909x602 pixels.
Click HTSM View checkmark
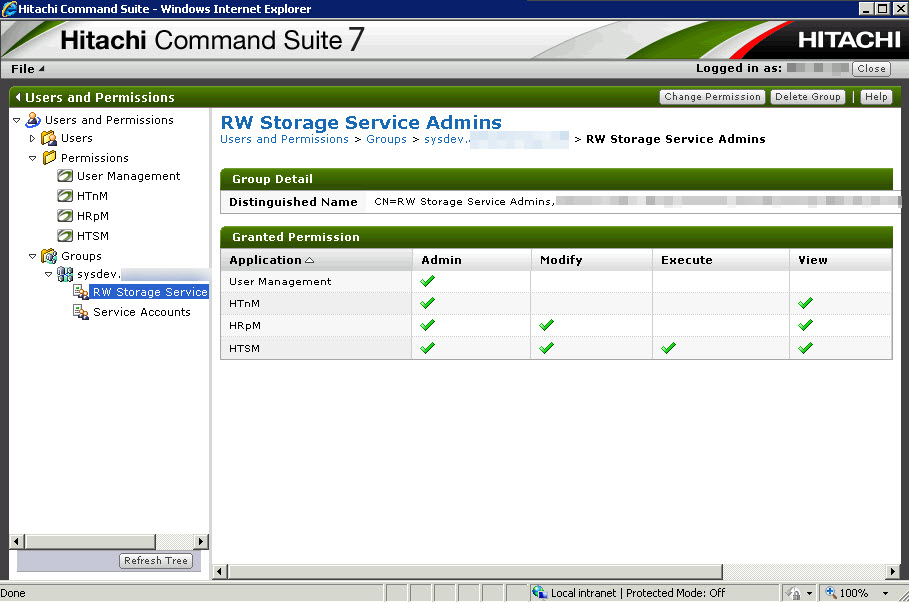point(805,348)
